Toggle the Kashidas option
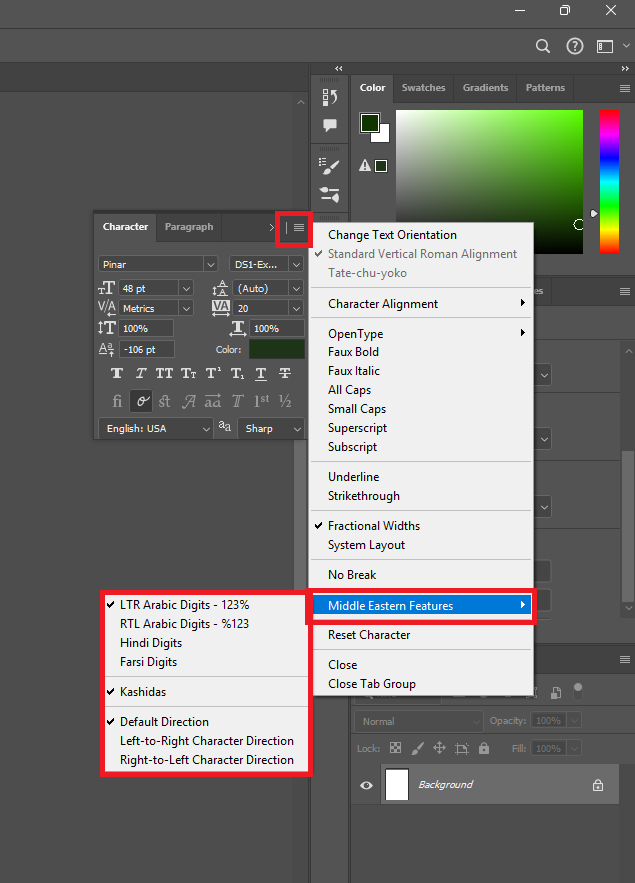 tap(142, 692)
